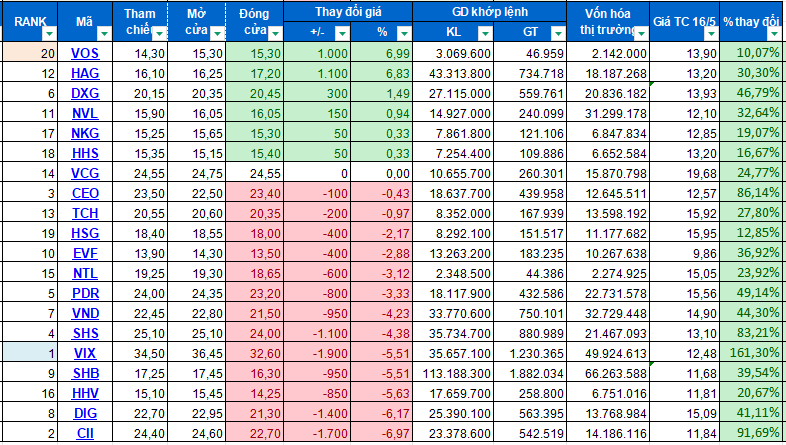Open the VOS stock link
The width and height of the screenshot is (786, 445).
(x=85, y=53)
